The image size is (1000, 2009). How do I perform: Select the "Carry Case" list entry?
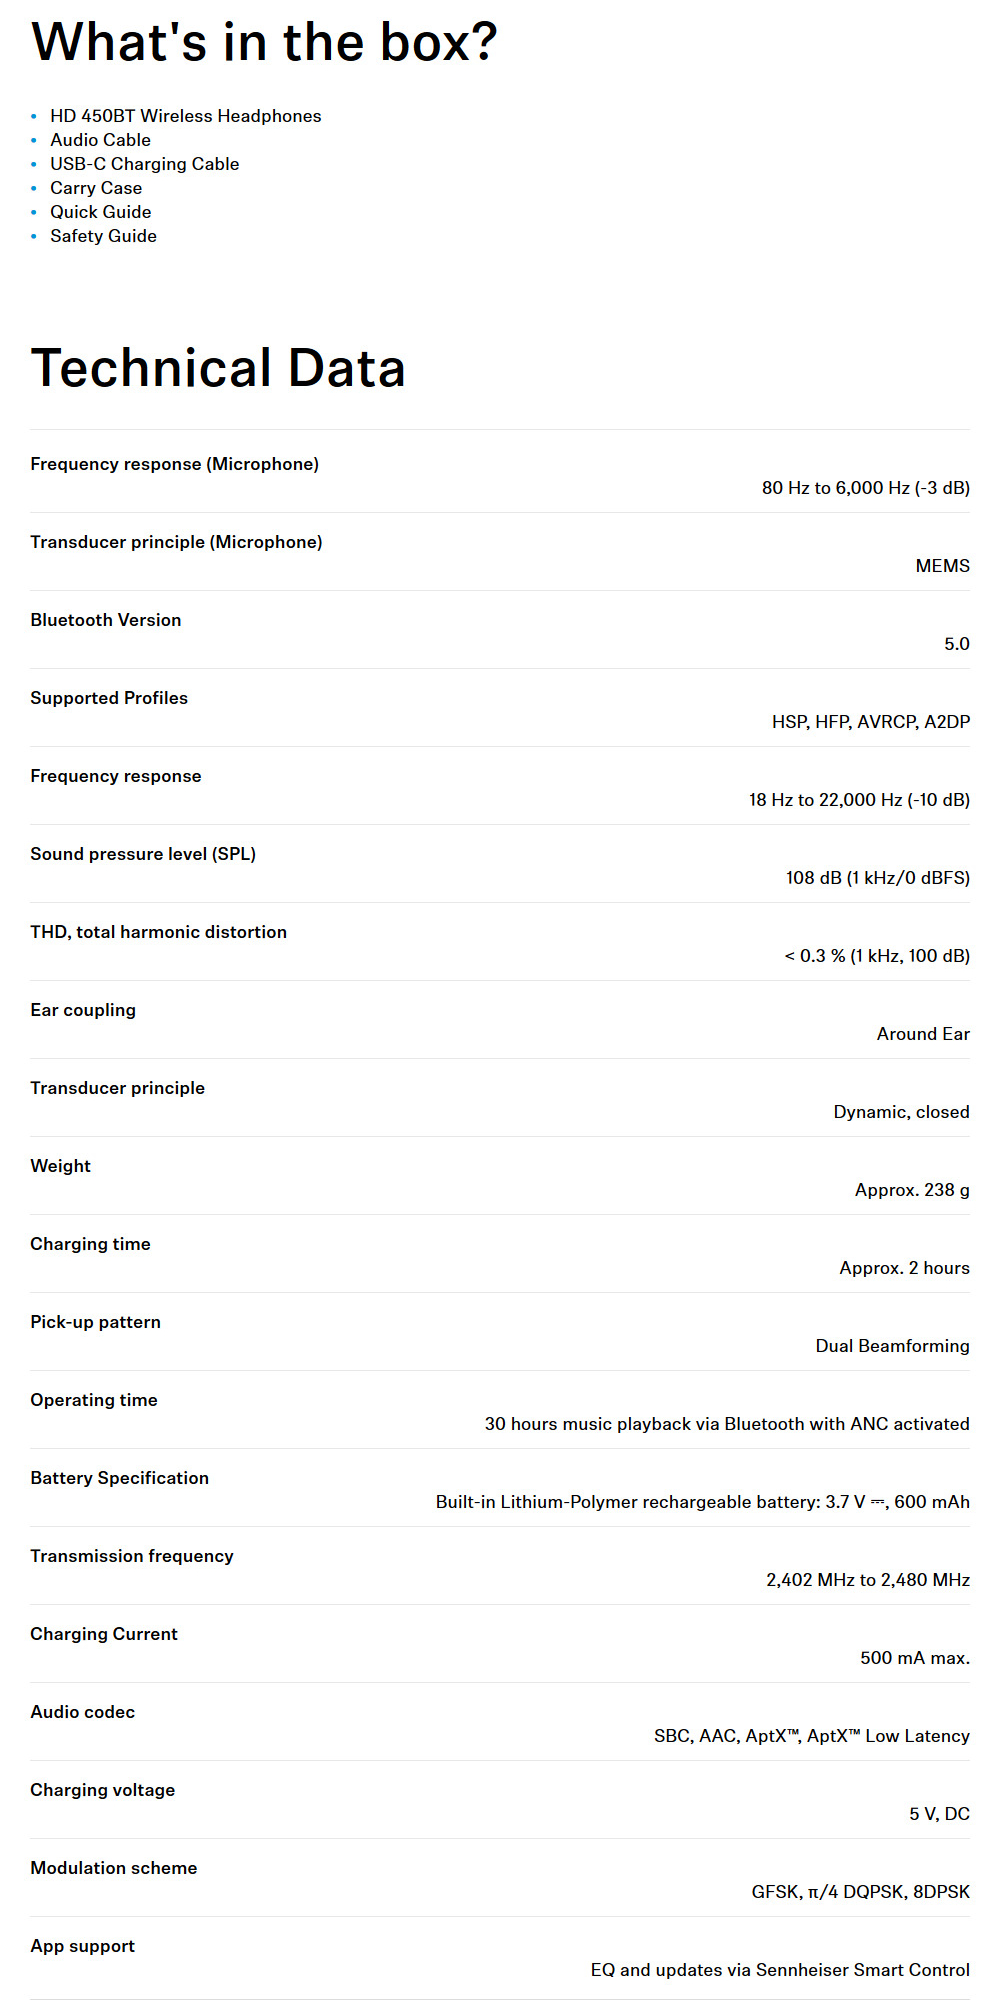point(96,188)
